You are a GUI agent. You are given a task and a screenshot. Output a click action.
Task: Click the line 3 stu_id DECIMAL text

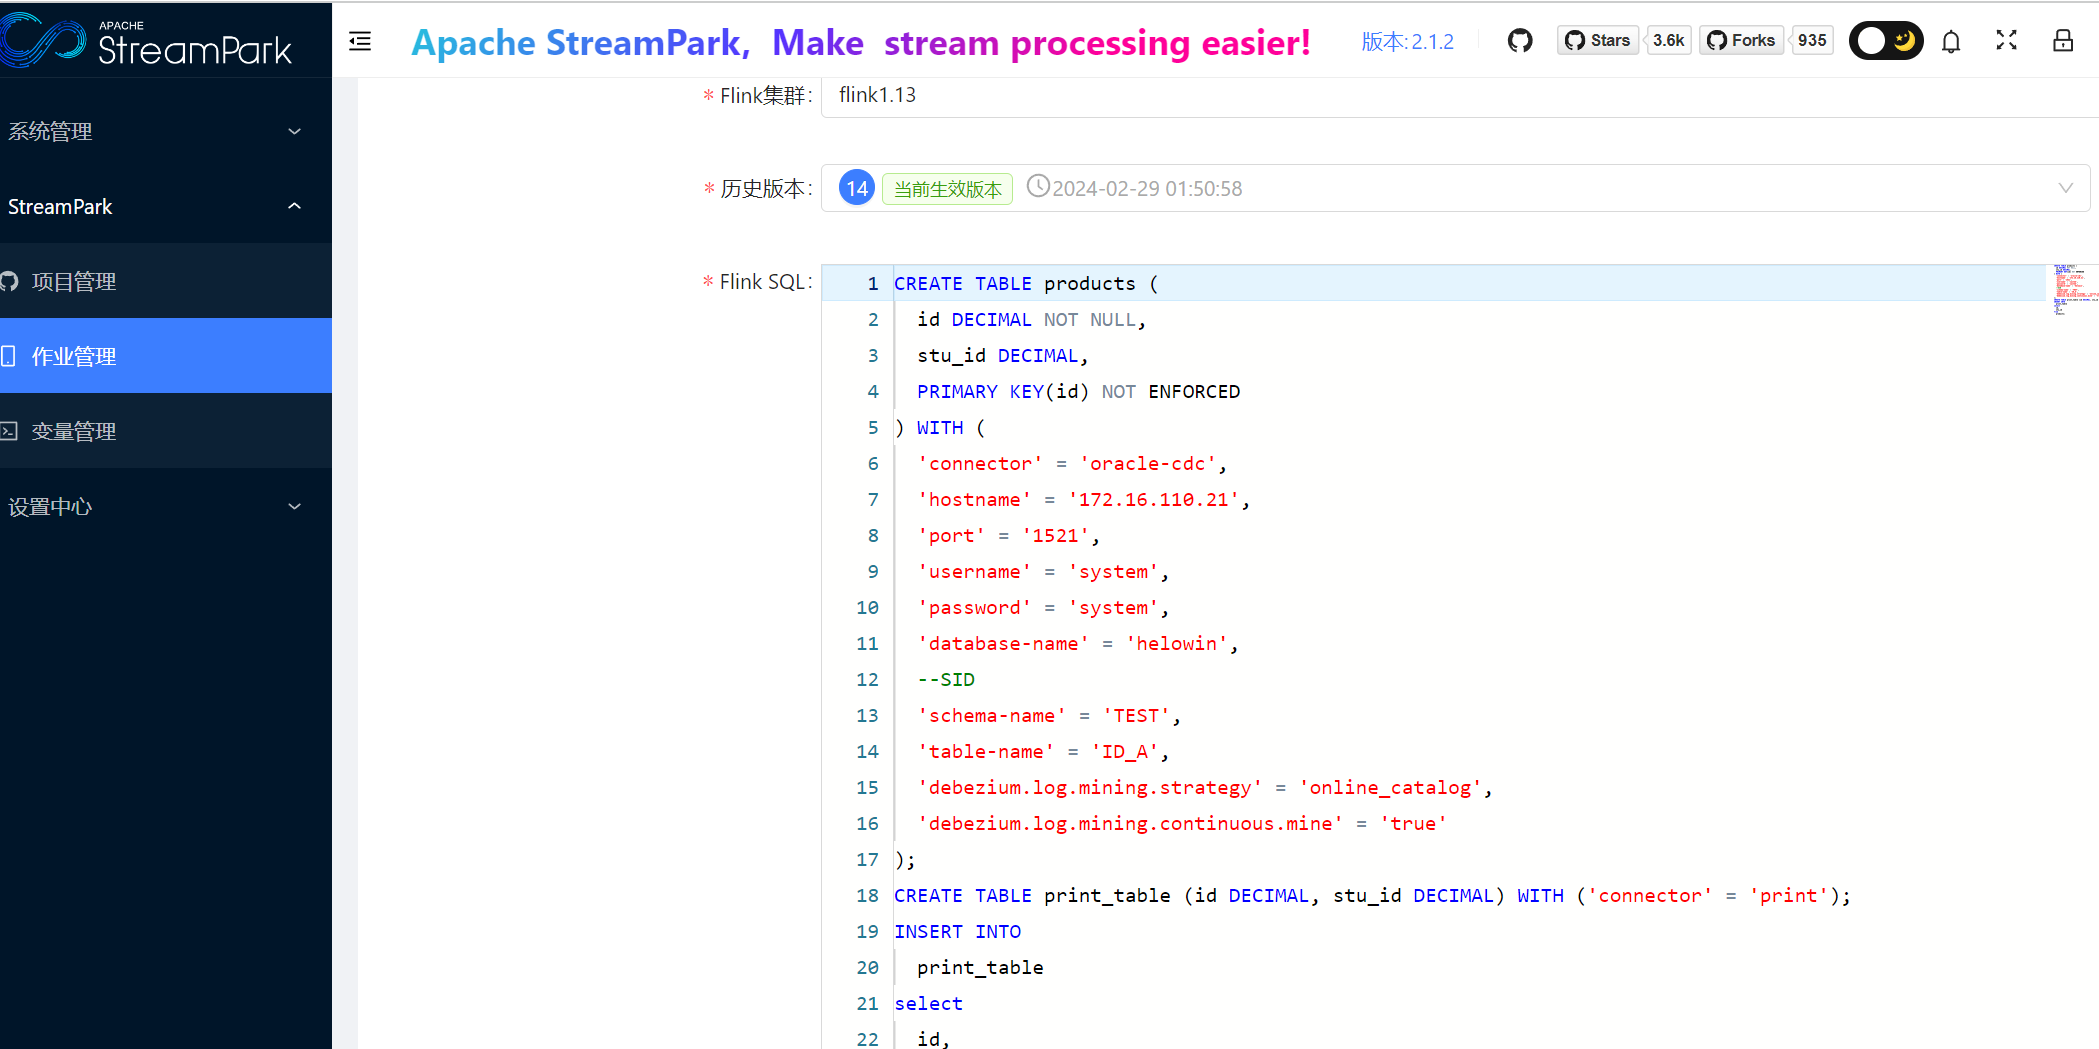1002,356
